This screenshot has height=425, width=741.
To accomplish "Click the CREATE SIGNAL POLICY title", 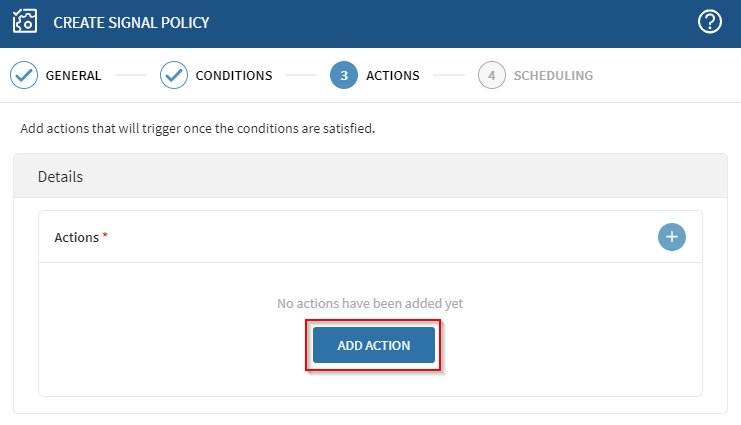I will pos(131,22).
